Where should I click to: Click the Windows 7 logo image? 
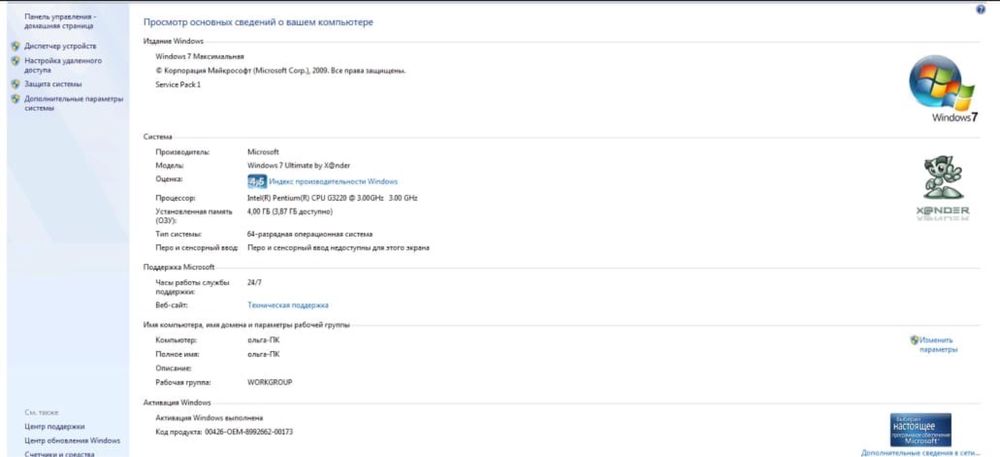pyautogui.click(x=942, y=88)
